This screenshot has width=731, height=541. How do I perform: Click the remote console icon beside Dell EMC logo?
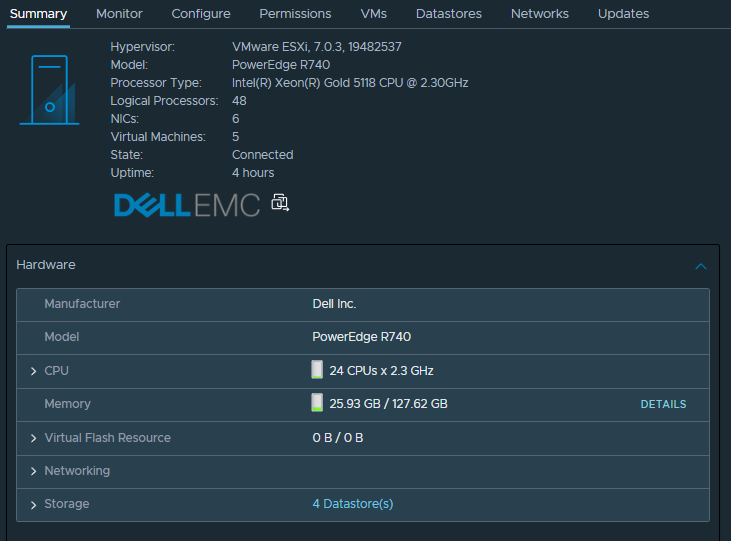pyautogui.click(x=280, y=203)
